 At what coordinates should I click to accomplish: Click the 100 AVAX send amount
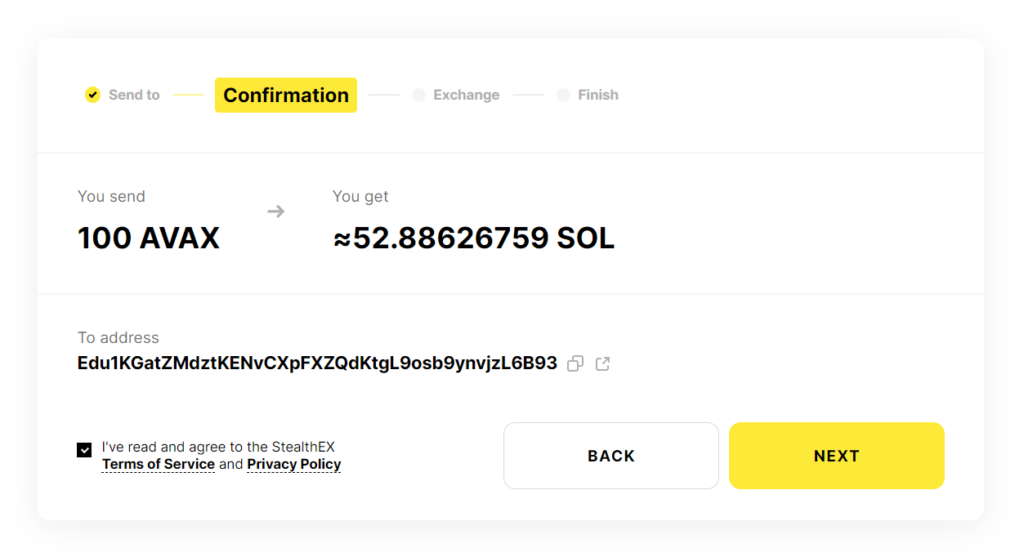pos(148,238)
